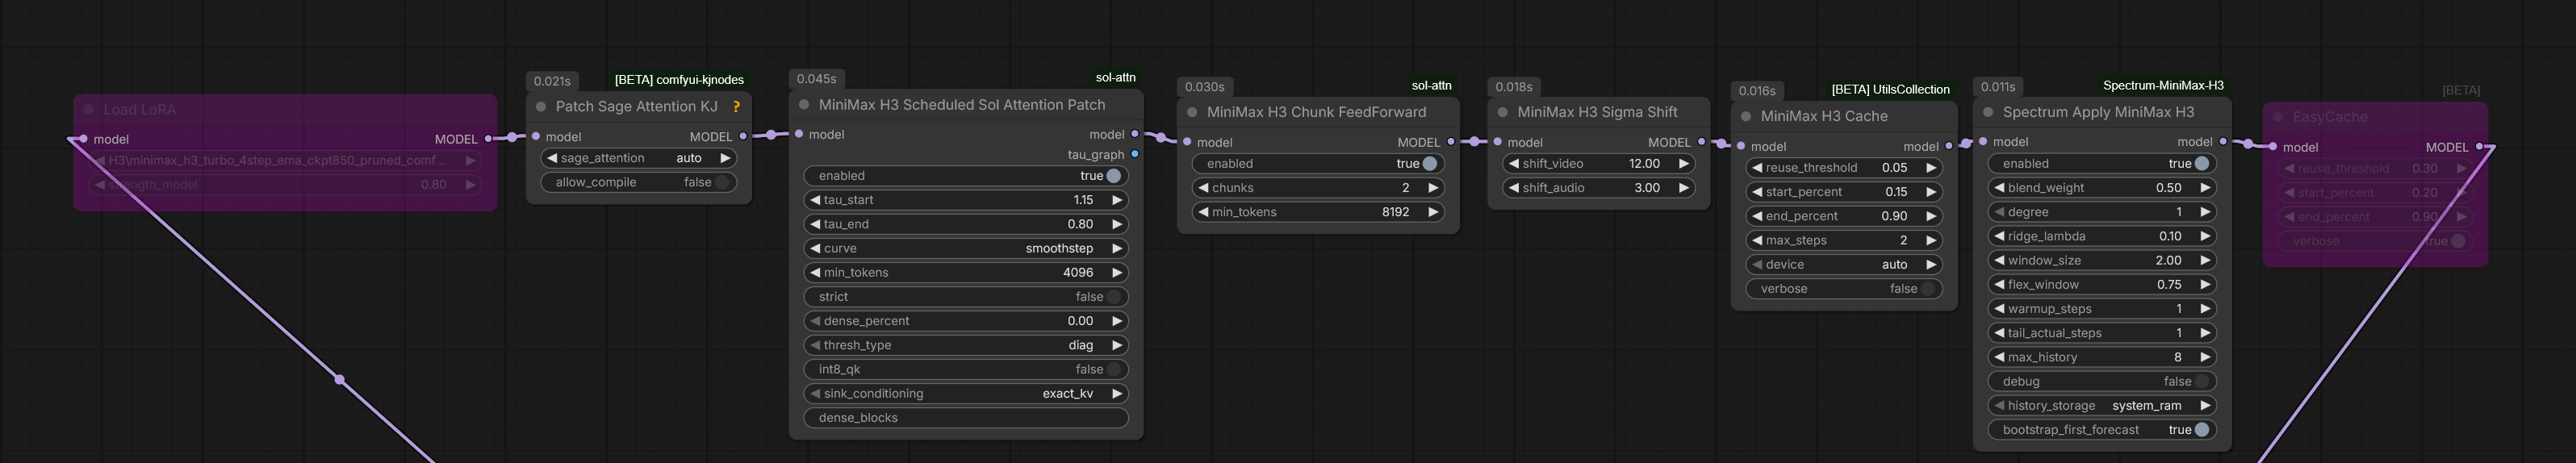Collapse the MiniMax H3 Chunk FeedForward node dot
This screenshot has width=2576, height=463.
point(1192,113)
